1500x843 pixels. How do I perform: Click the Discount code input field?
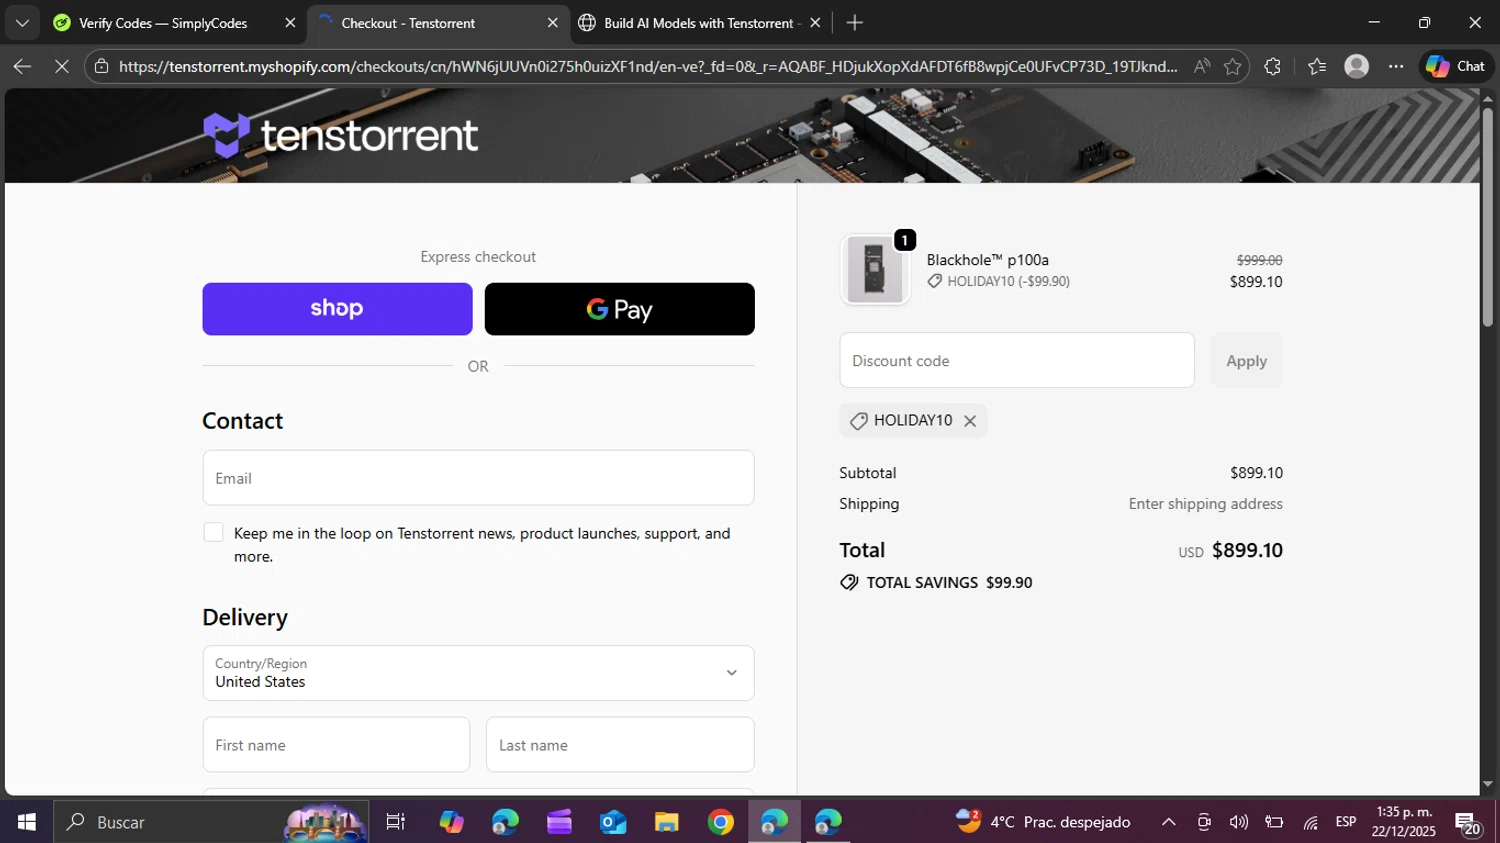coord(1017,360)
